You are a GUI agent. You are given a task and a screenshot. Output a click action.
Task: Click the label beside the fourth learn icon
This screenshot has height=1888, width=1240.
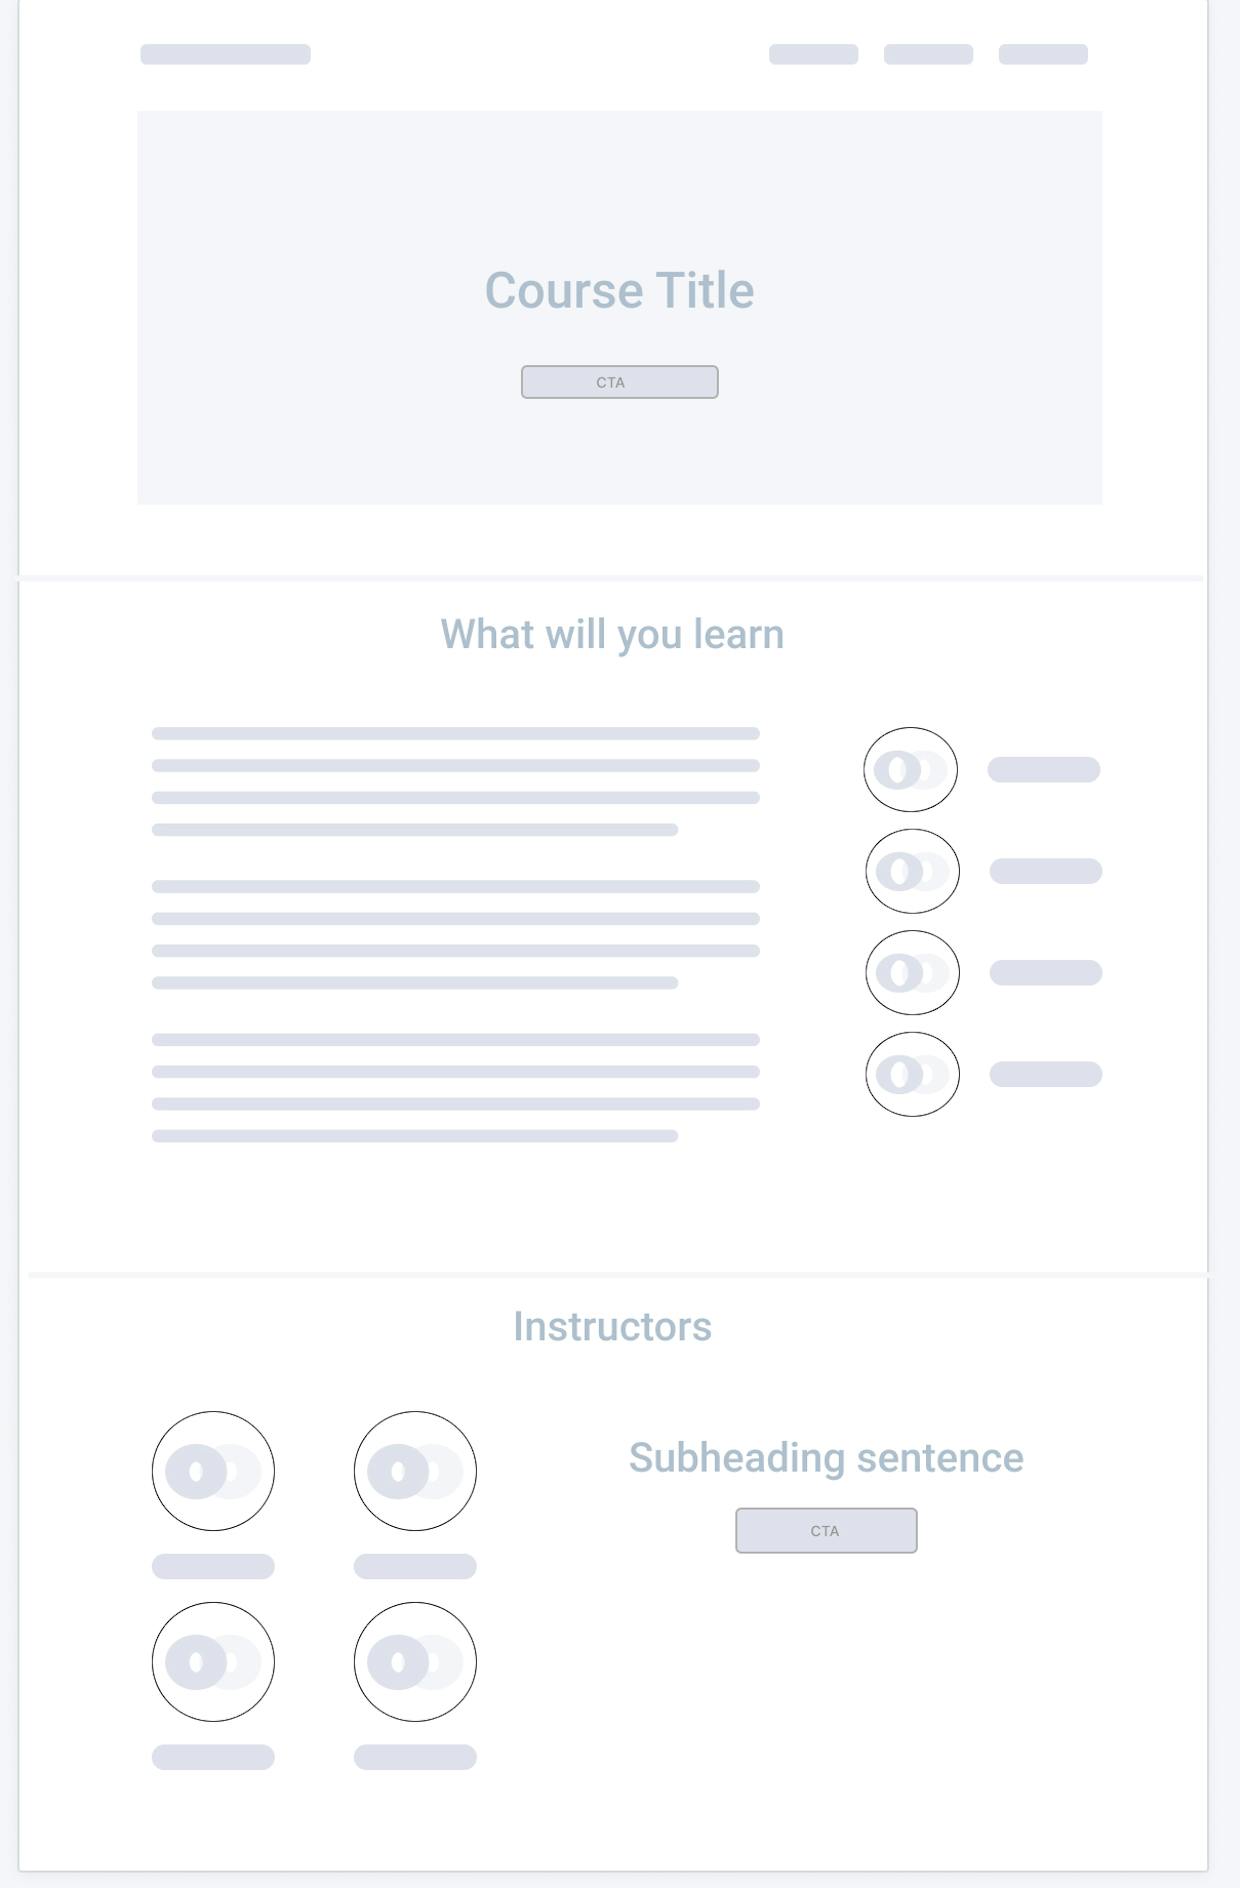pyautogui.click(x=1046, y=1074)
